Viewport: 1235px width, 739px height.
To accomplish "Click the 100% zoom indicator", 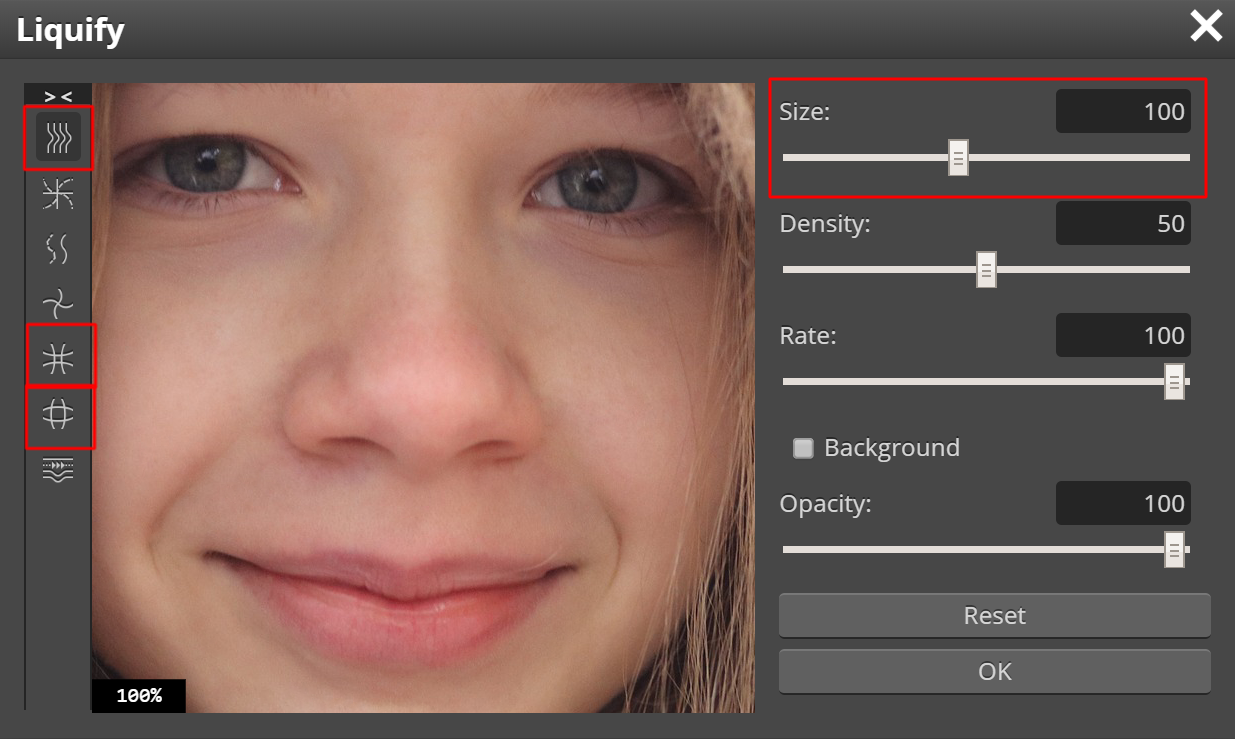I will [x=139, y=696].
